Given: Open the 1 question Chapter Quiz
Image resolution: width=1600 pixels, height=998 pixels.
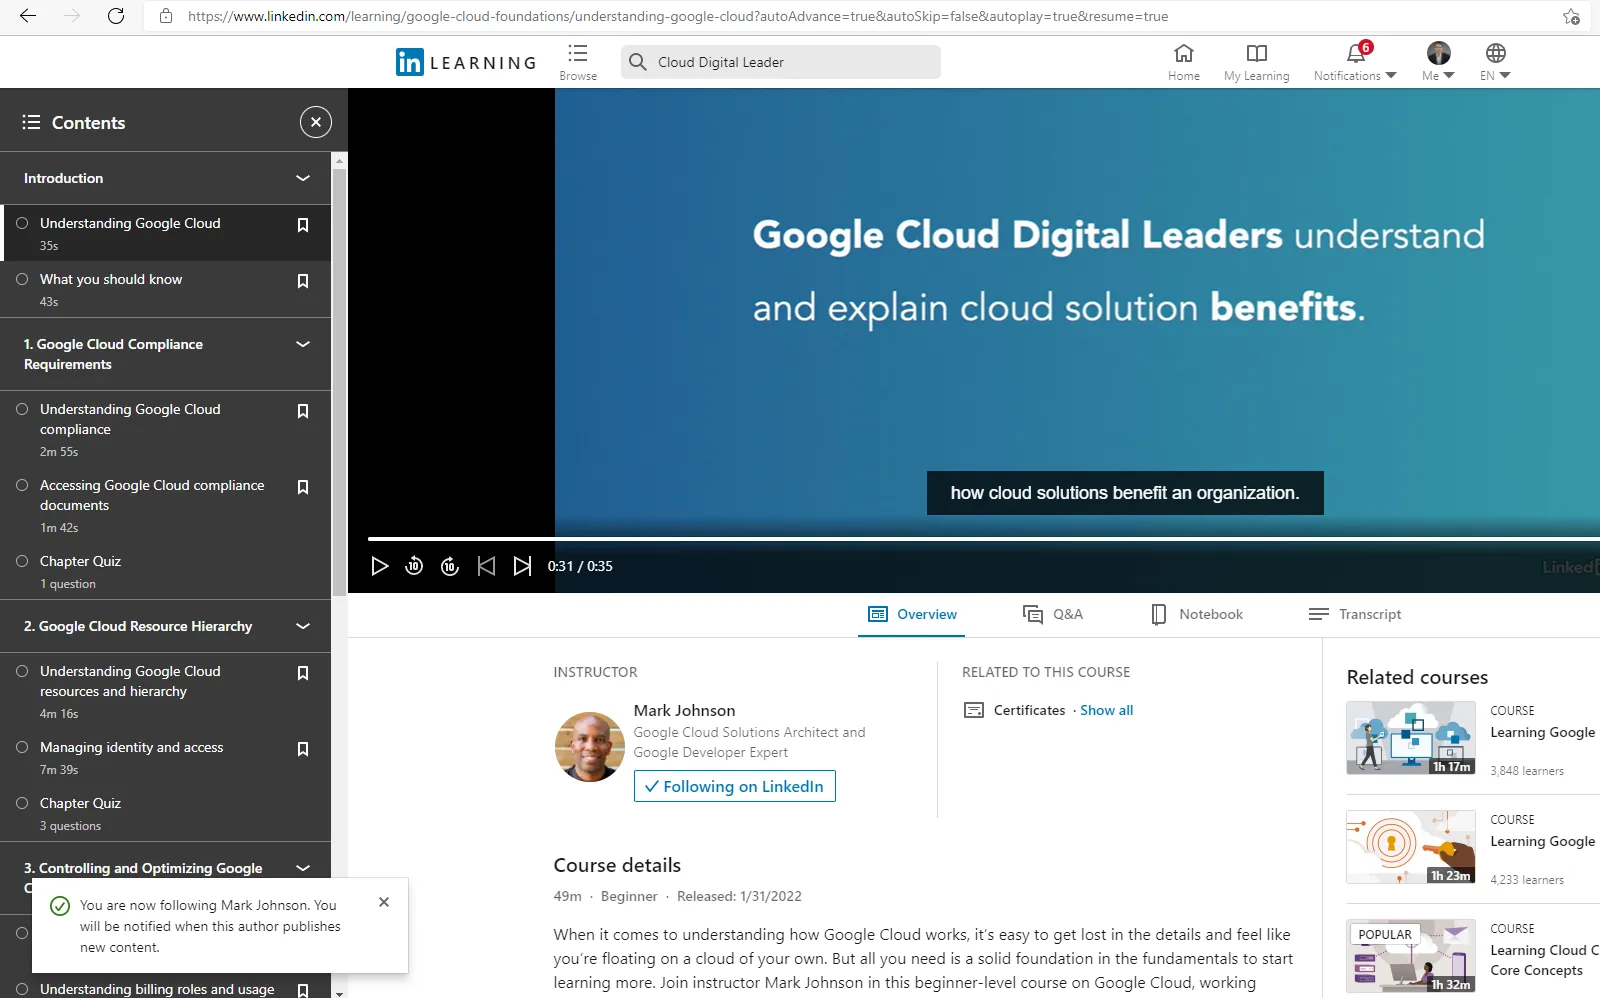Looking at the screenshot, I should (80, 561).
